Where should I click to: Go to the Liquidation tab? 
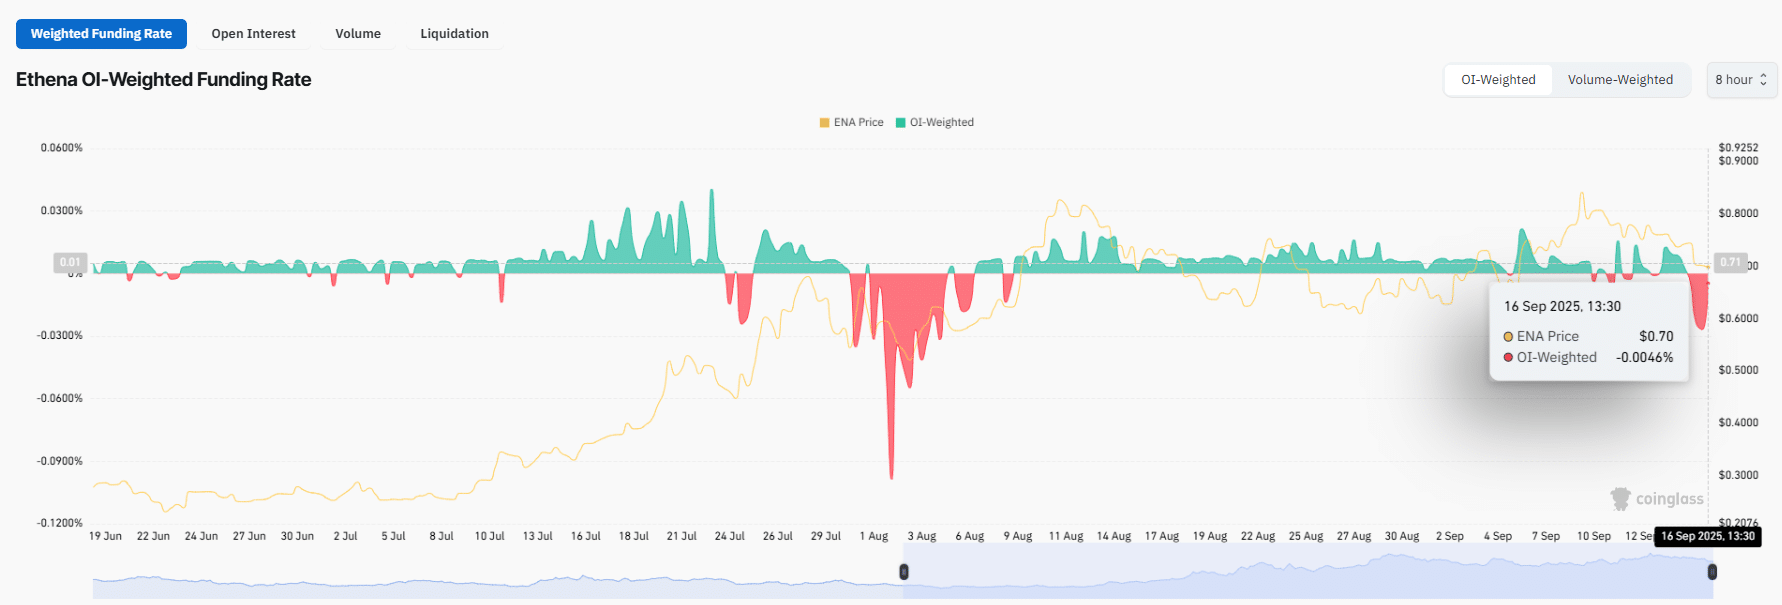point(454,34)
